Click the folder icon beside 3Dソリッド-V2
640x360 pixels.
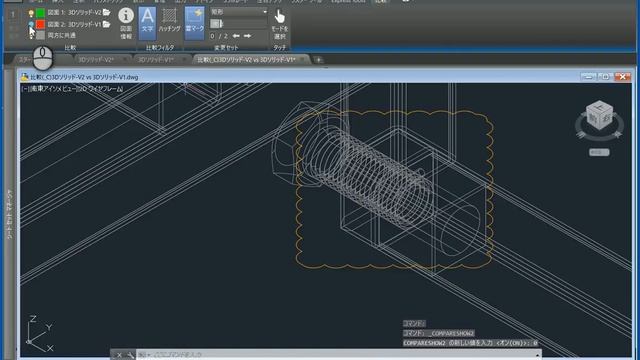107,13
